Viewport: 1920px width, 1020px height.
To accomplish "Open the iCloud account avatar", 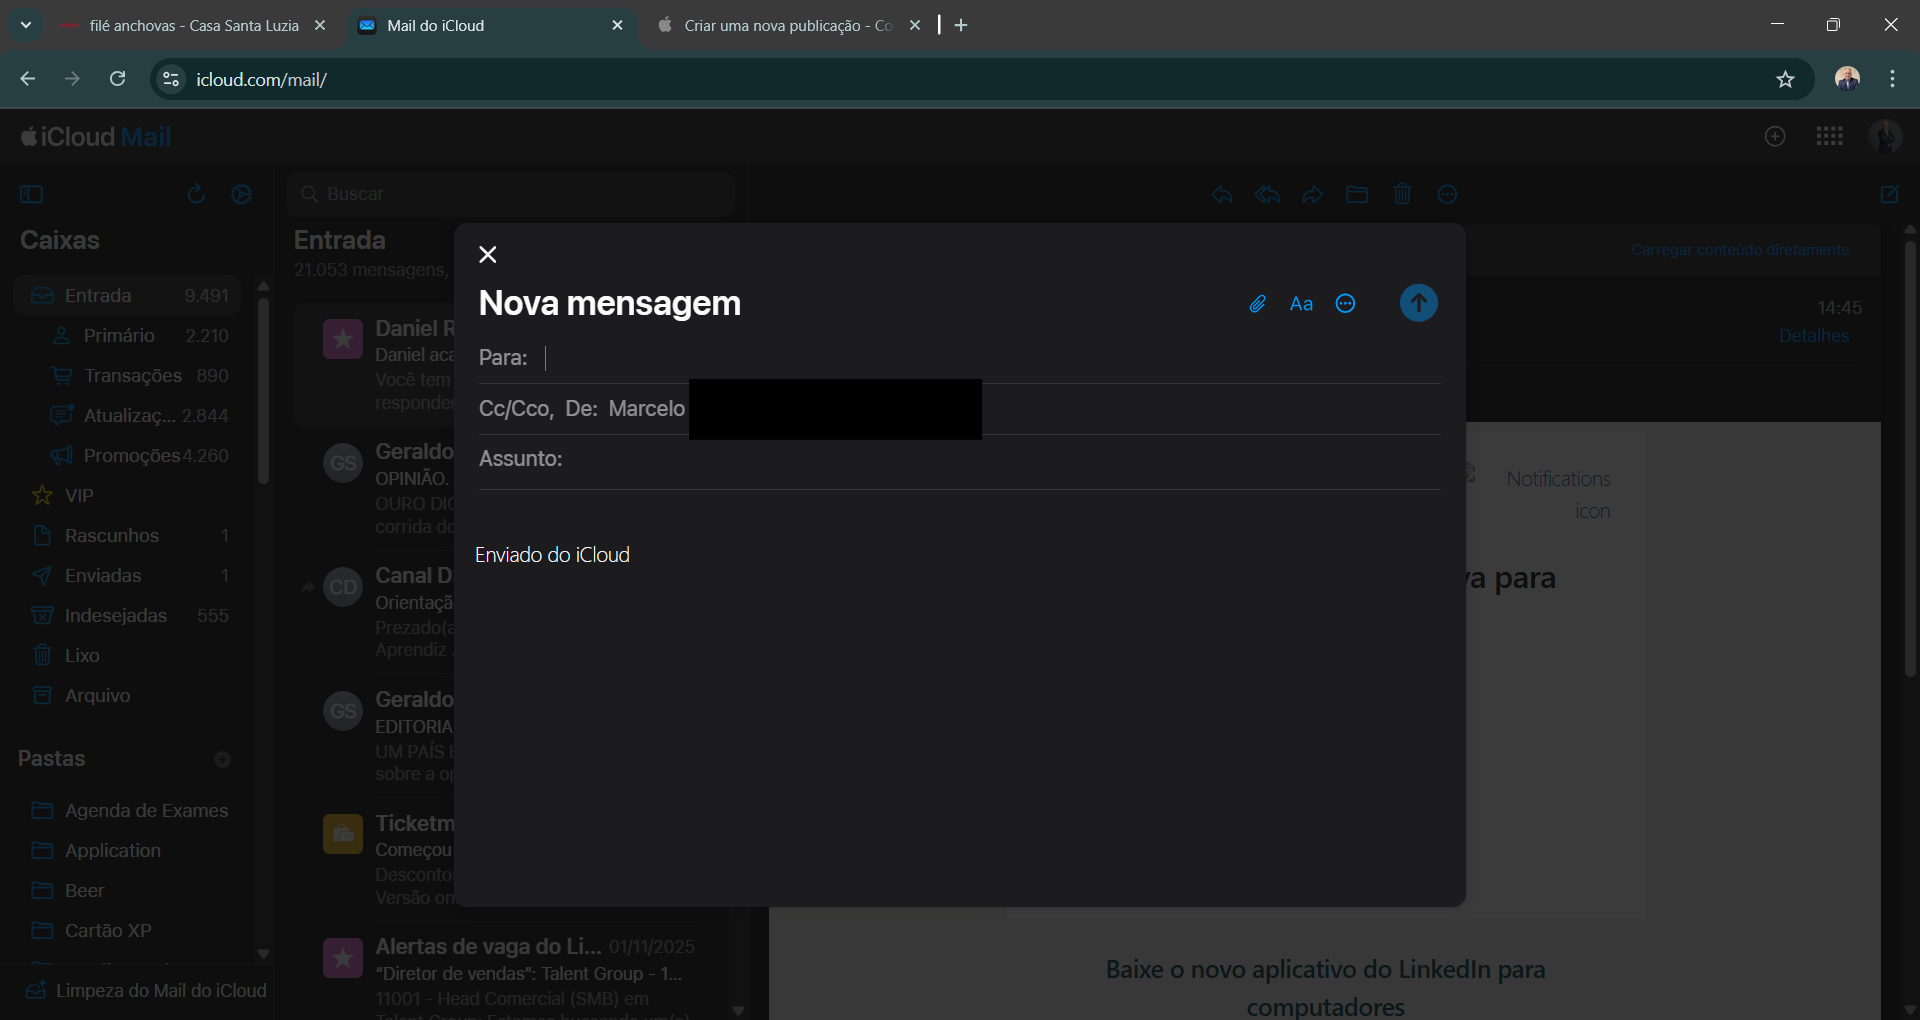I will coord(1885,136).
